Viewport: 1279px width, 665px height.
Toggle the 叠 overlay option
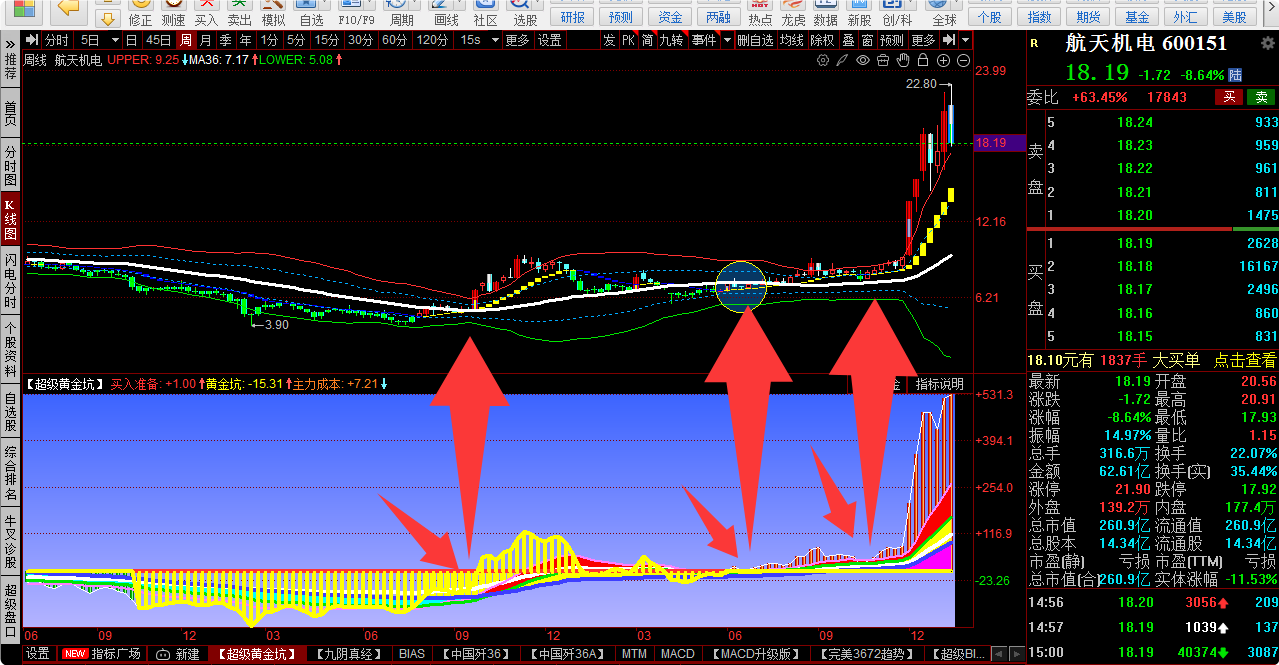click(x=848, y=40)
